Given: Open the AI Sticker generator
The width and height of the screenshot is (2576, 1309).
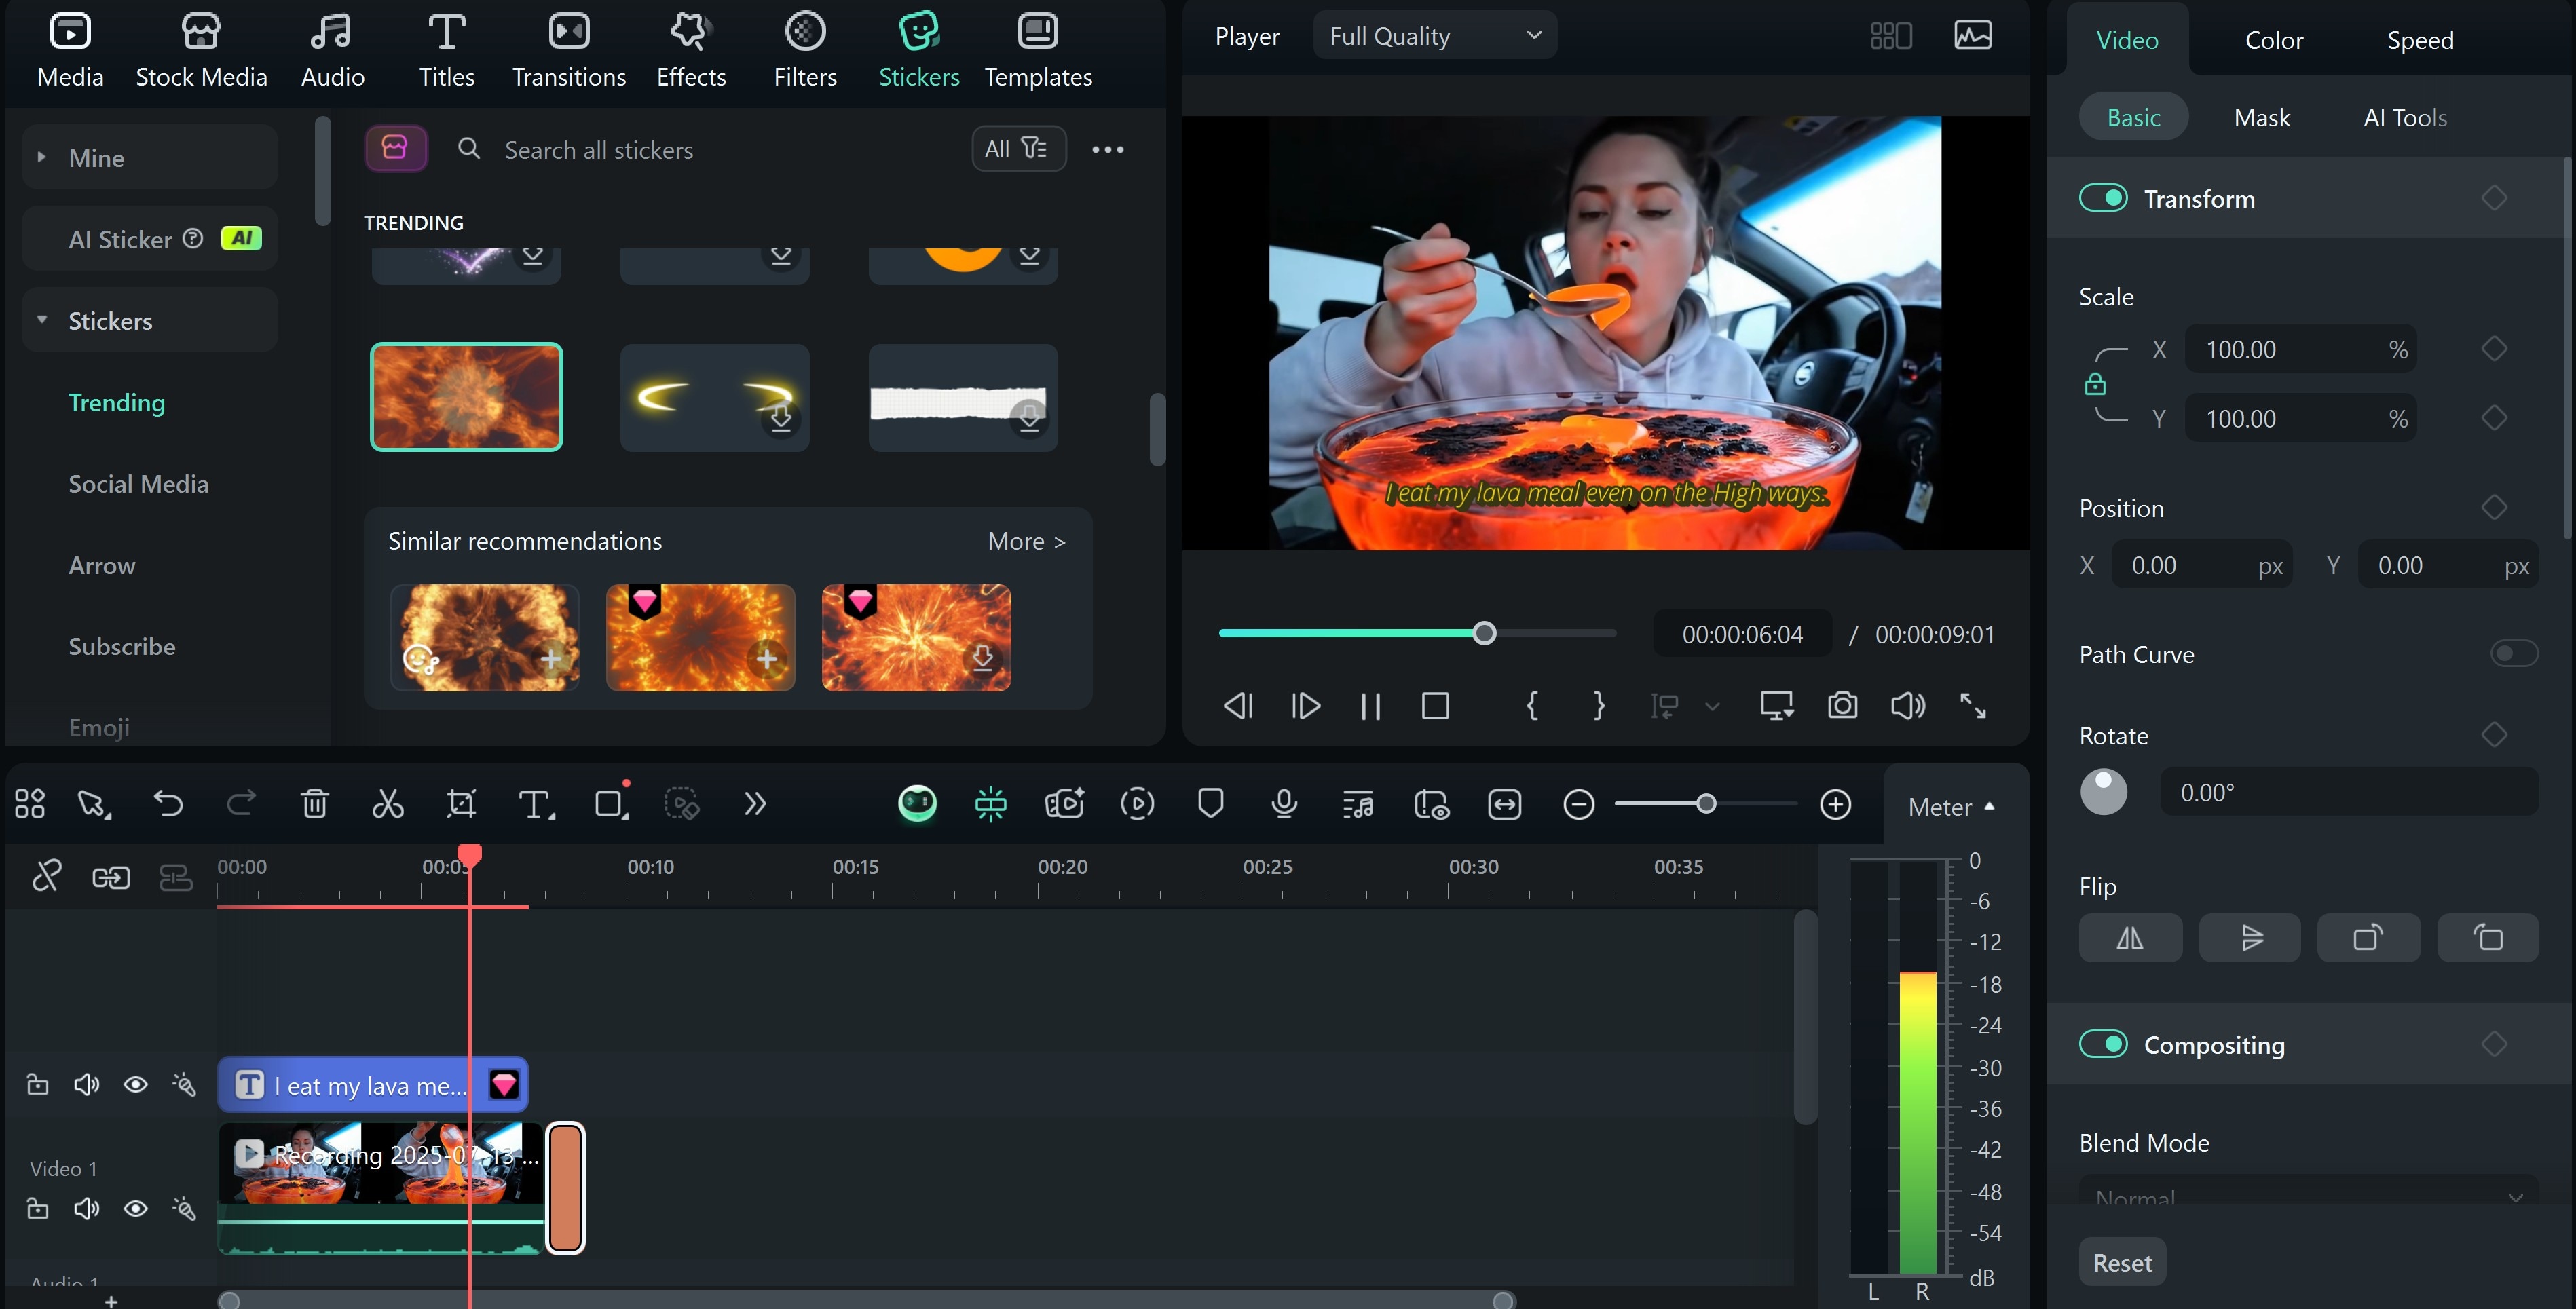Looking at the screenshot, I should tap(150, 239).
